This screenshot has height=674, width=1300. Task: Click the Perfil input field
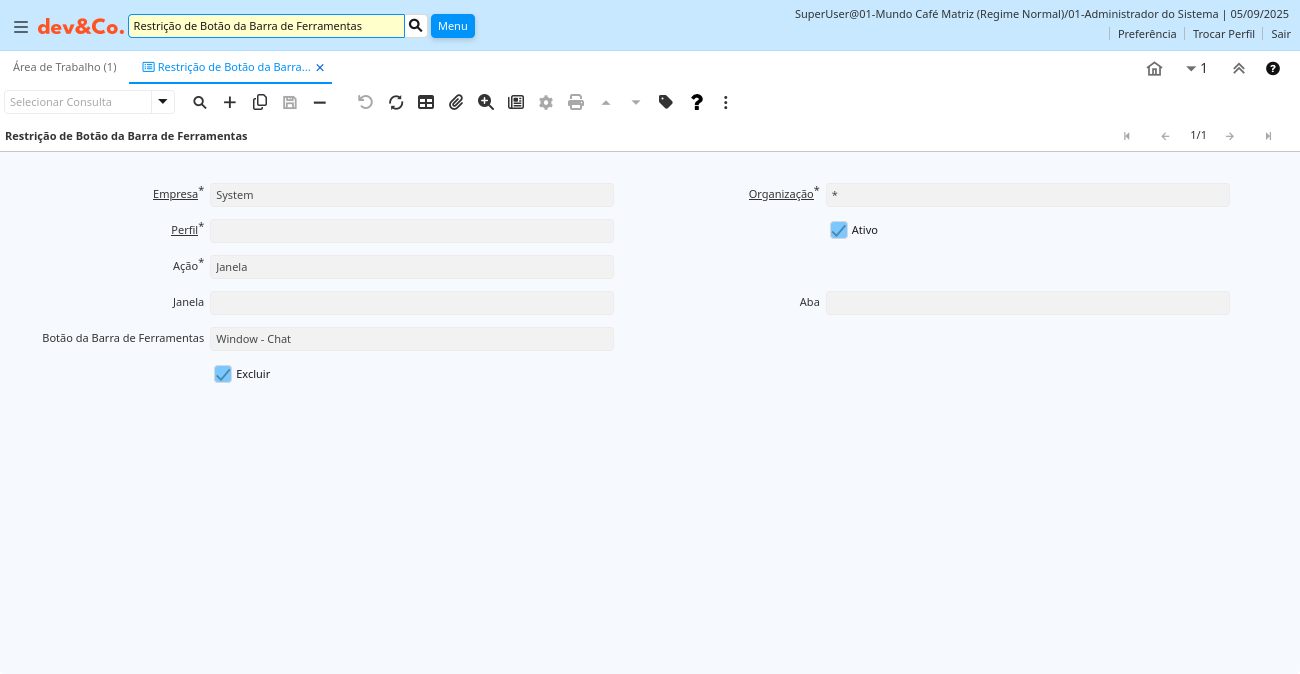(412, 231)
